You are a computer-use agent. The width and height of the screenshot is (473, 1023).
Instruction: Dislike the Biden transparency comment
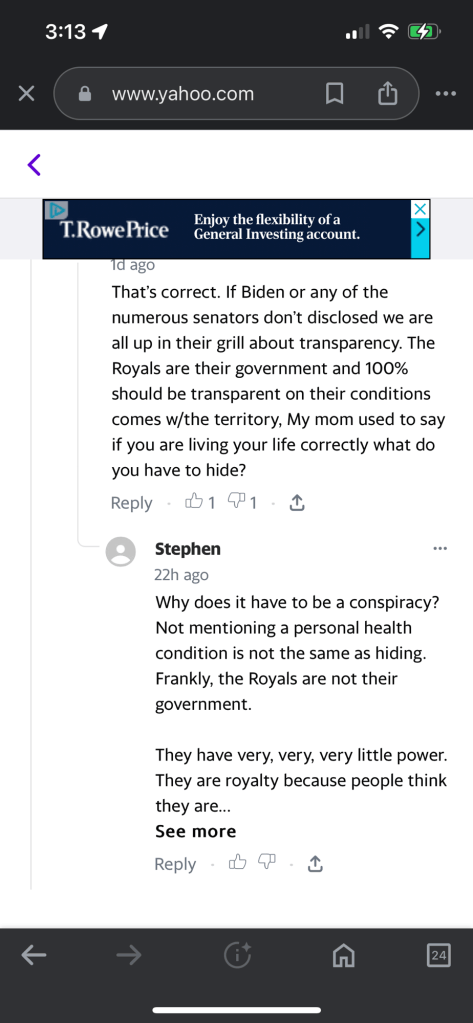[242, 502]
